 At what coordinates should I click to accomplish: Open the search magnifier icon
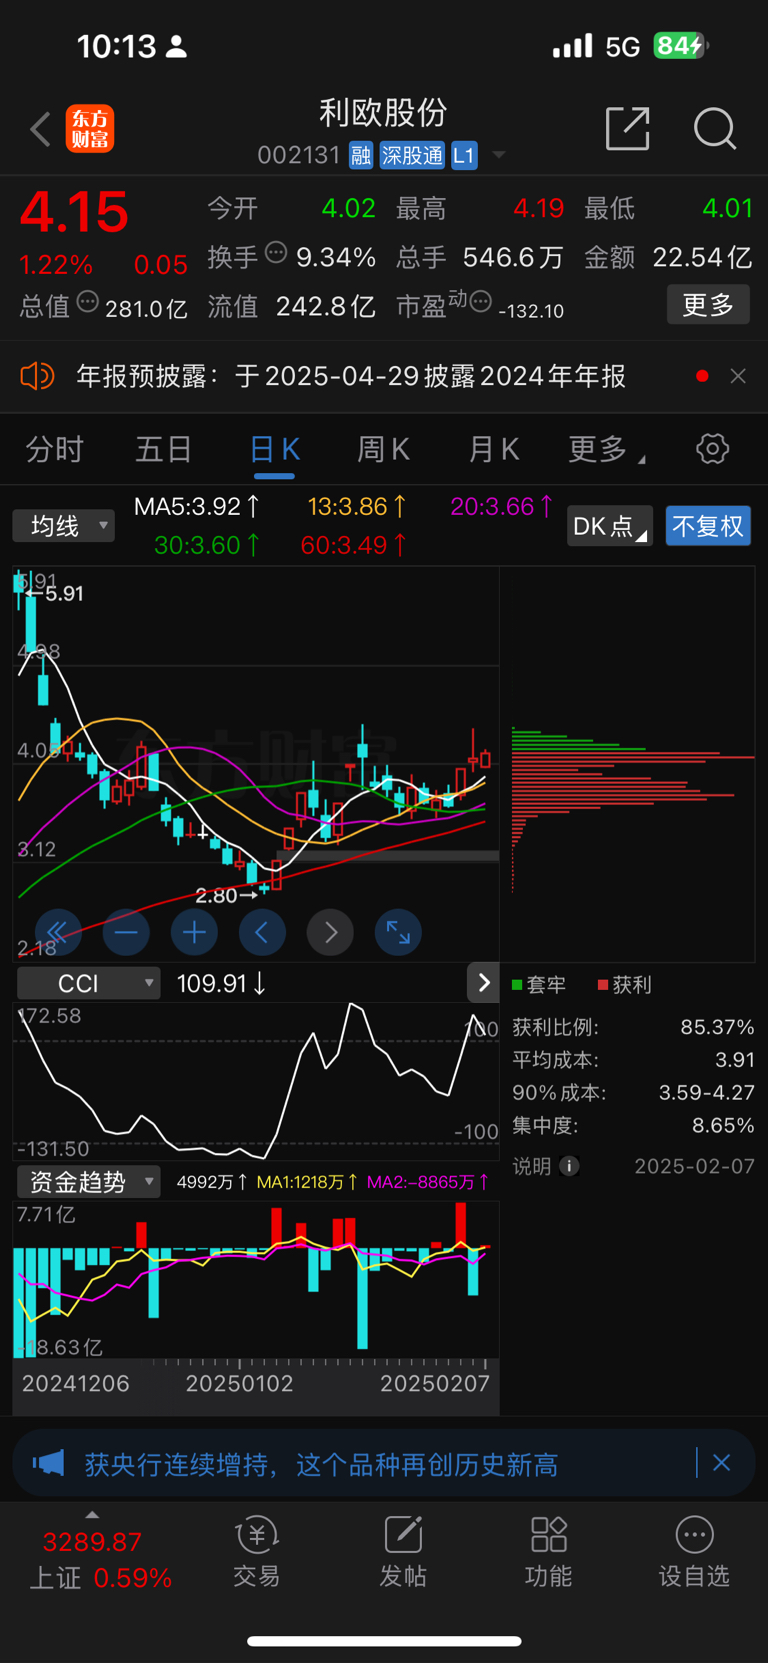714,129
